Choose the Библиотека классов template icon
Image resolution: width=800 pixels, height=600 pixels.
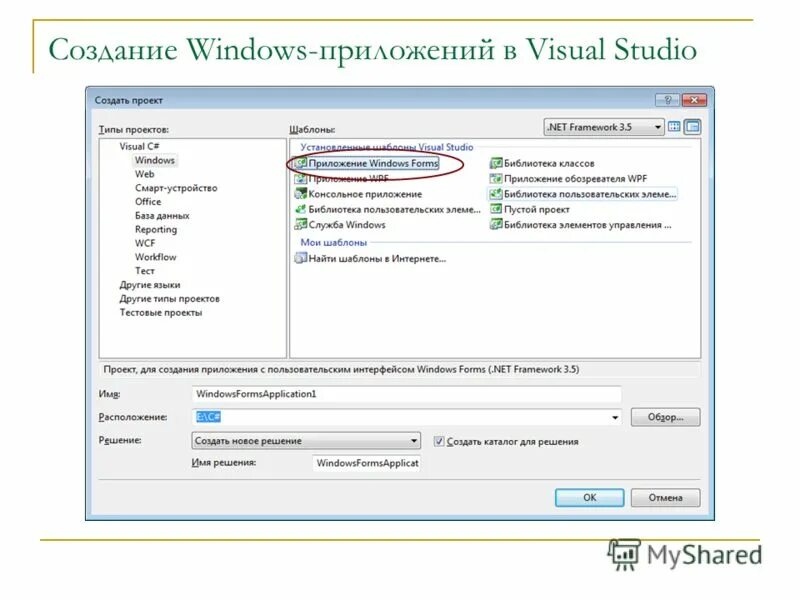[x=496, y=163]
